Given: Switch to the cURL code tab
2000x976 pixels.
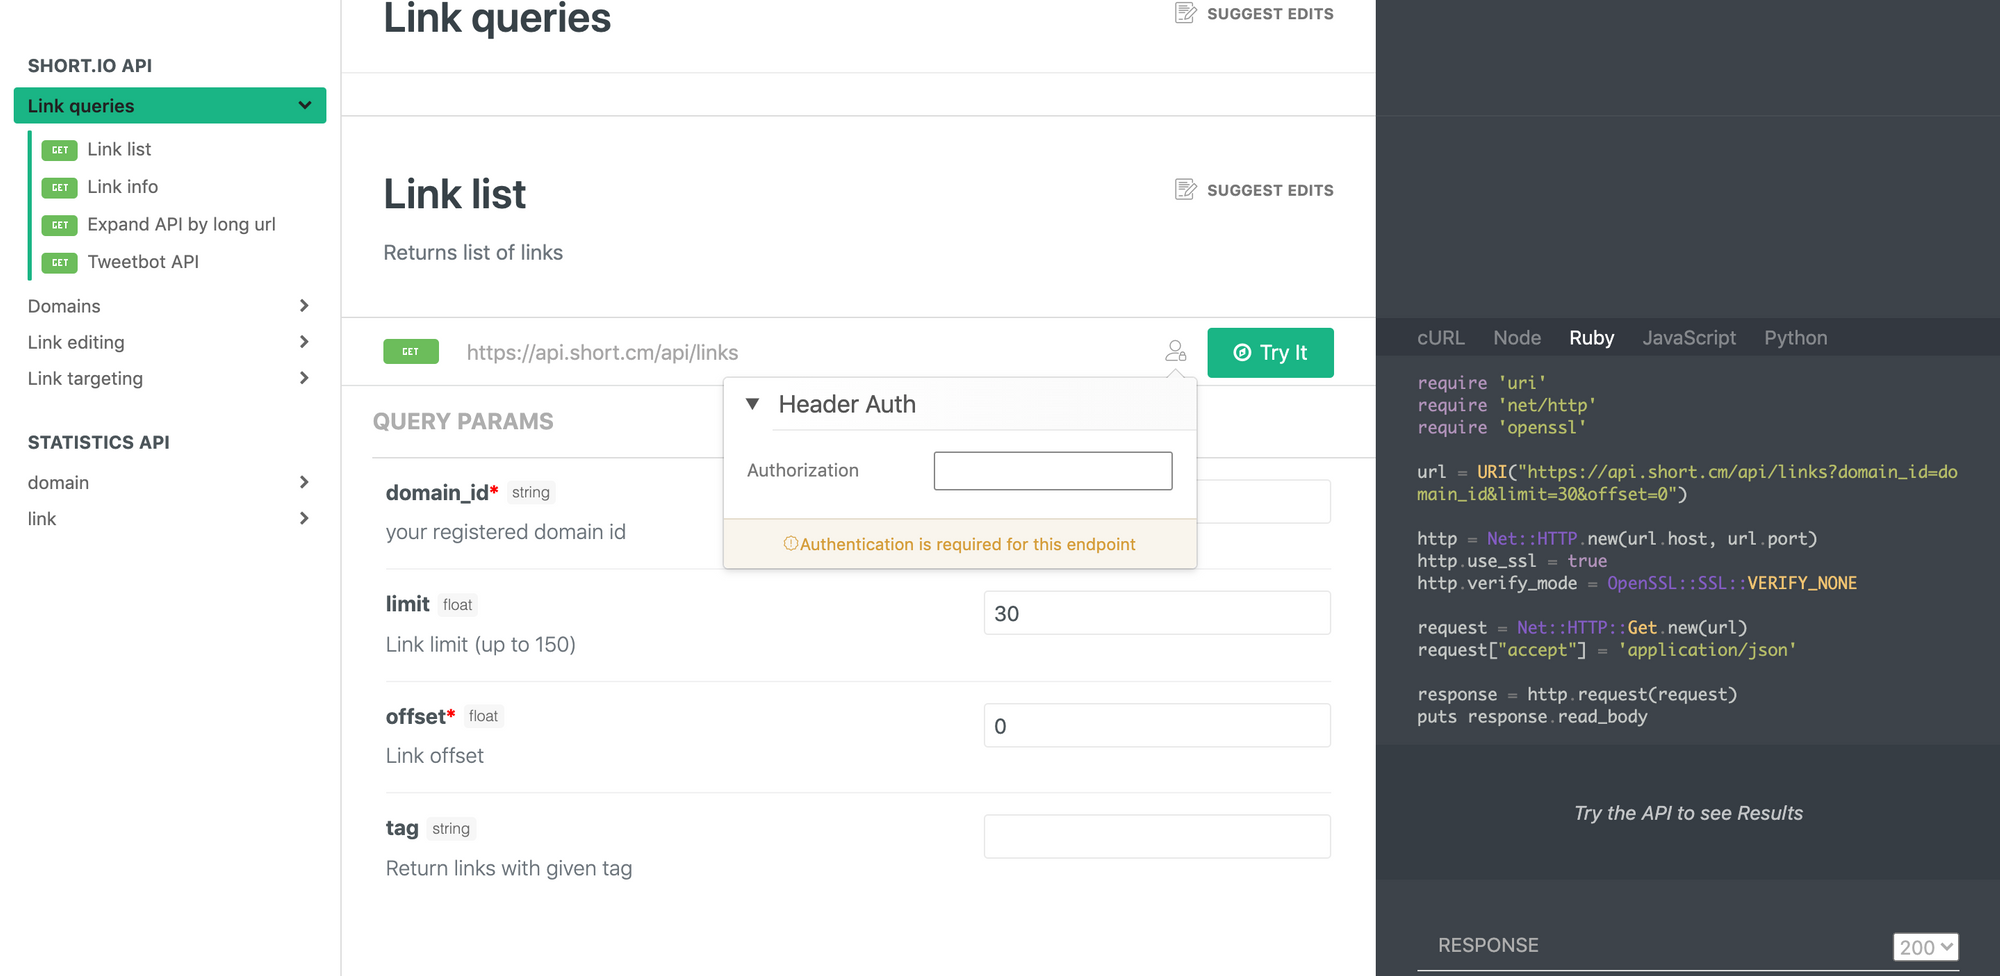Looking at the screenshot, I should pyautogui.click(x=1440, y=338).
